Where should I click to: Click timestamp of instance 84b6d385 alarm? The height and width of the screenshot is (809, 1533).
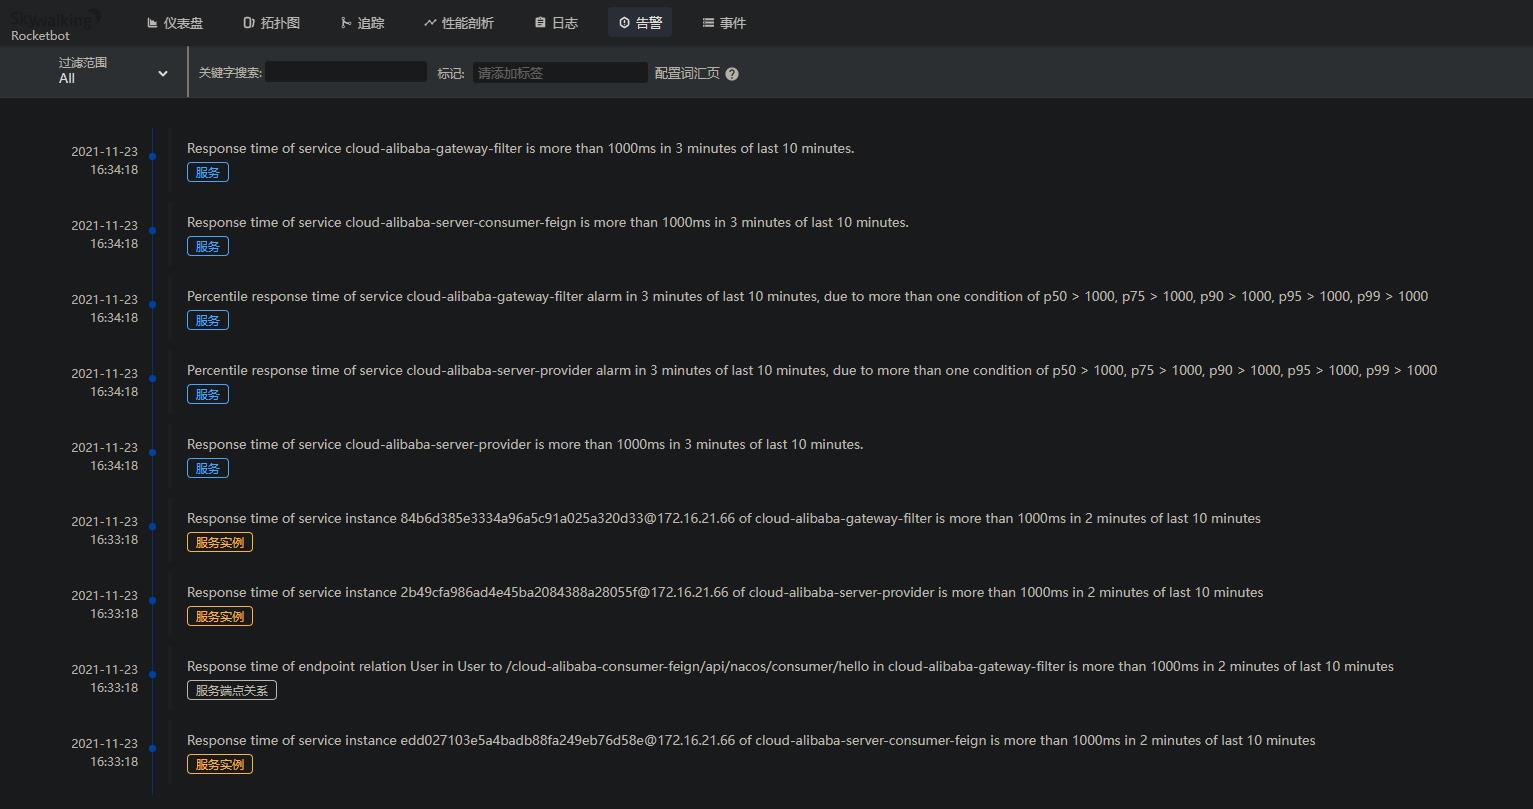[104, 530]
